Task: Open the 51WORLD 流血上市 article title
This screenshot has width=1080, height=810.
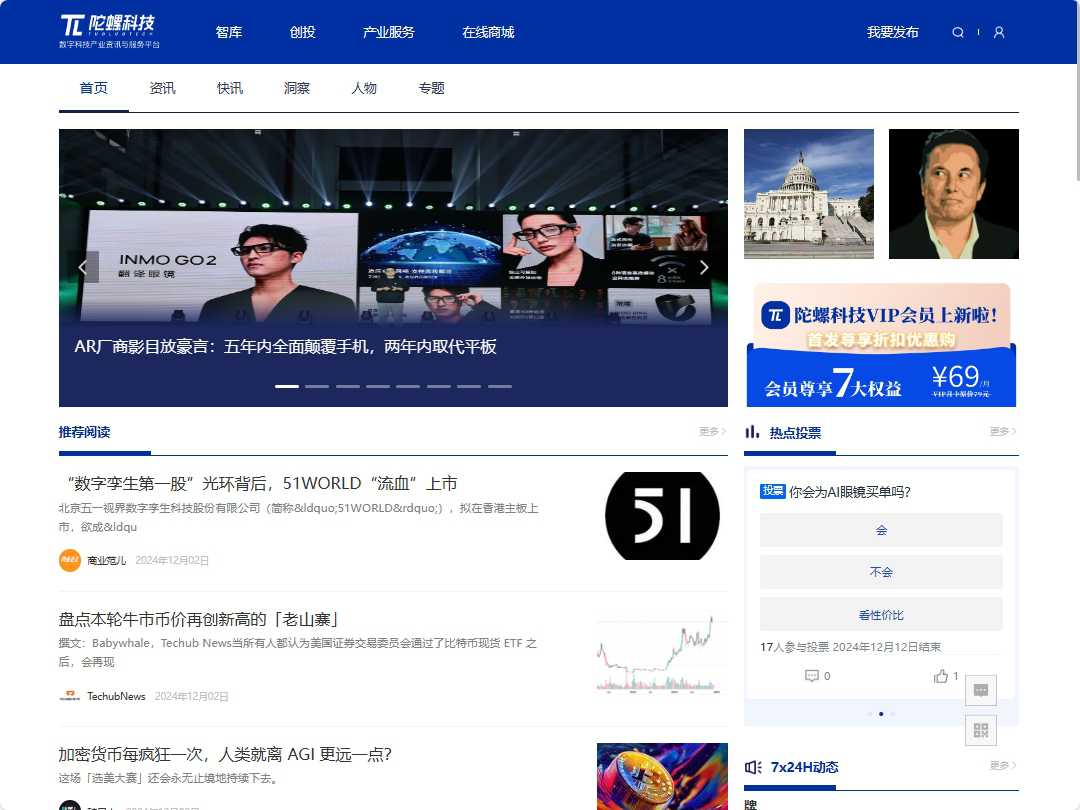Action: pyautogui.click(x=262, y=484)
